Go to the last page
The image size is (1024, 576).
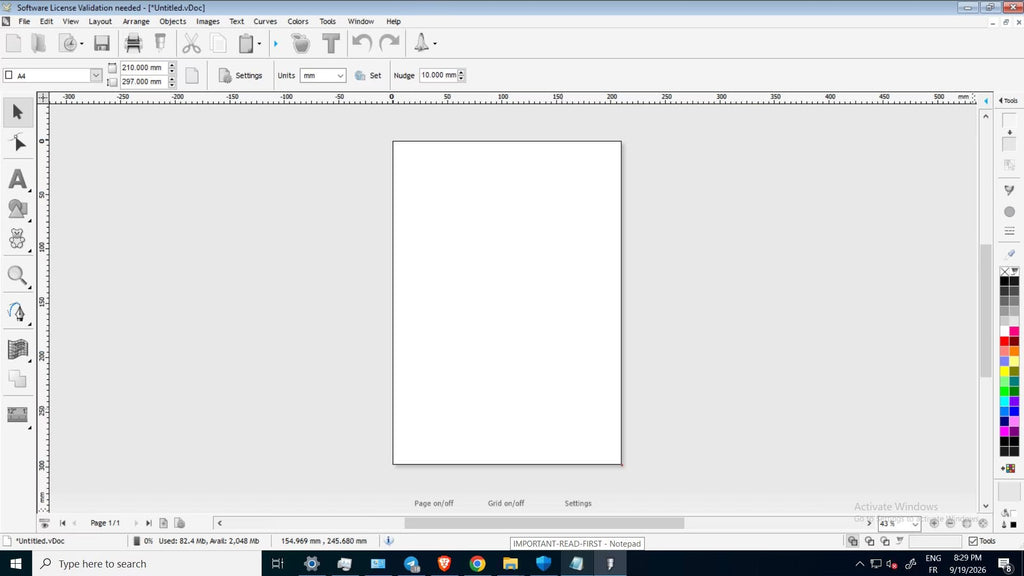[149, 523]
